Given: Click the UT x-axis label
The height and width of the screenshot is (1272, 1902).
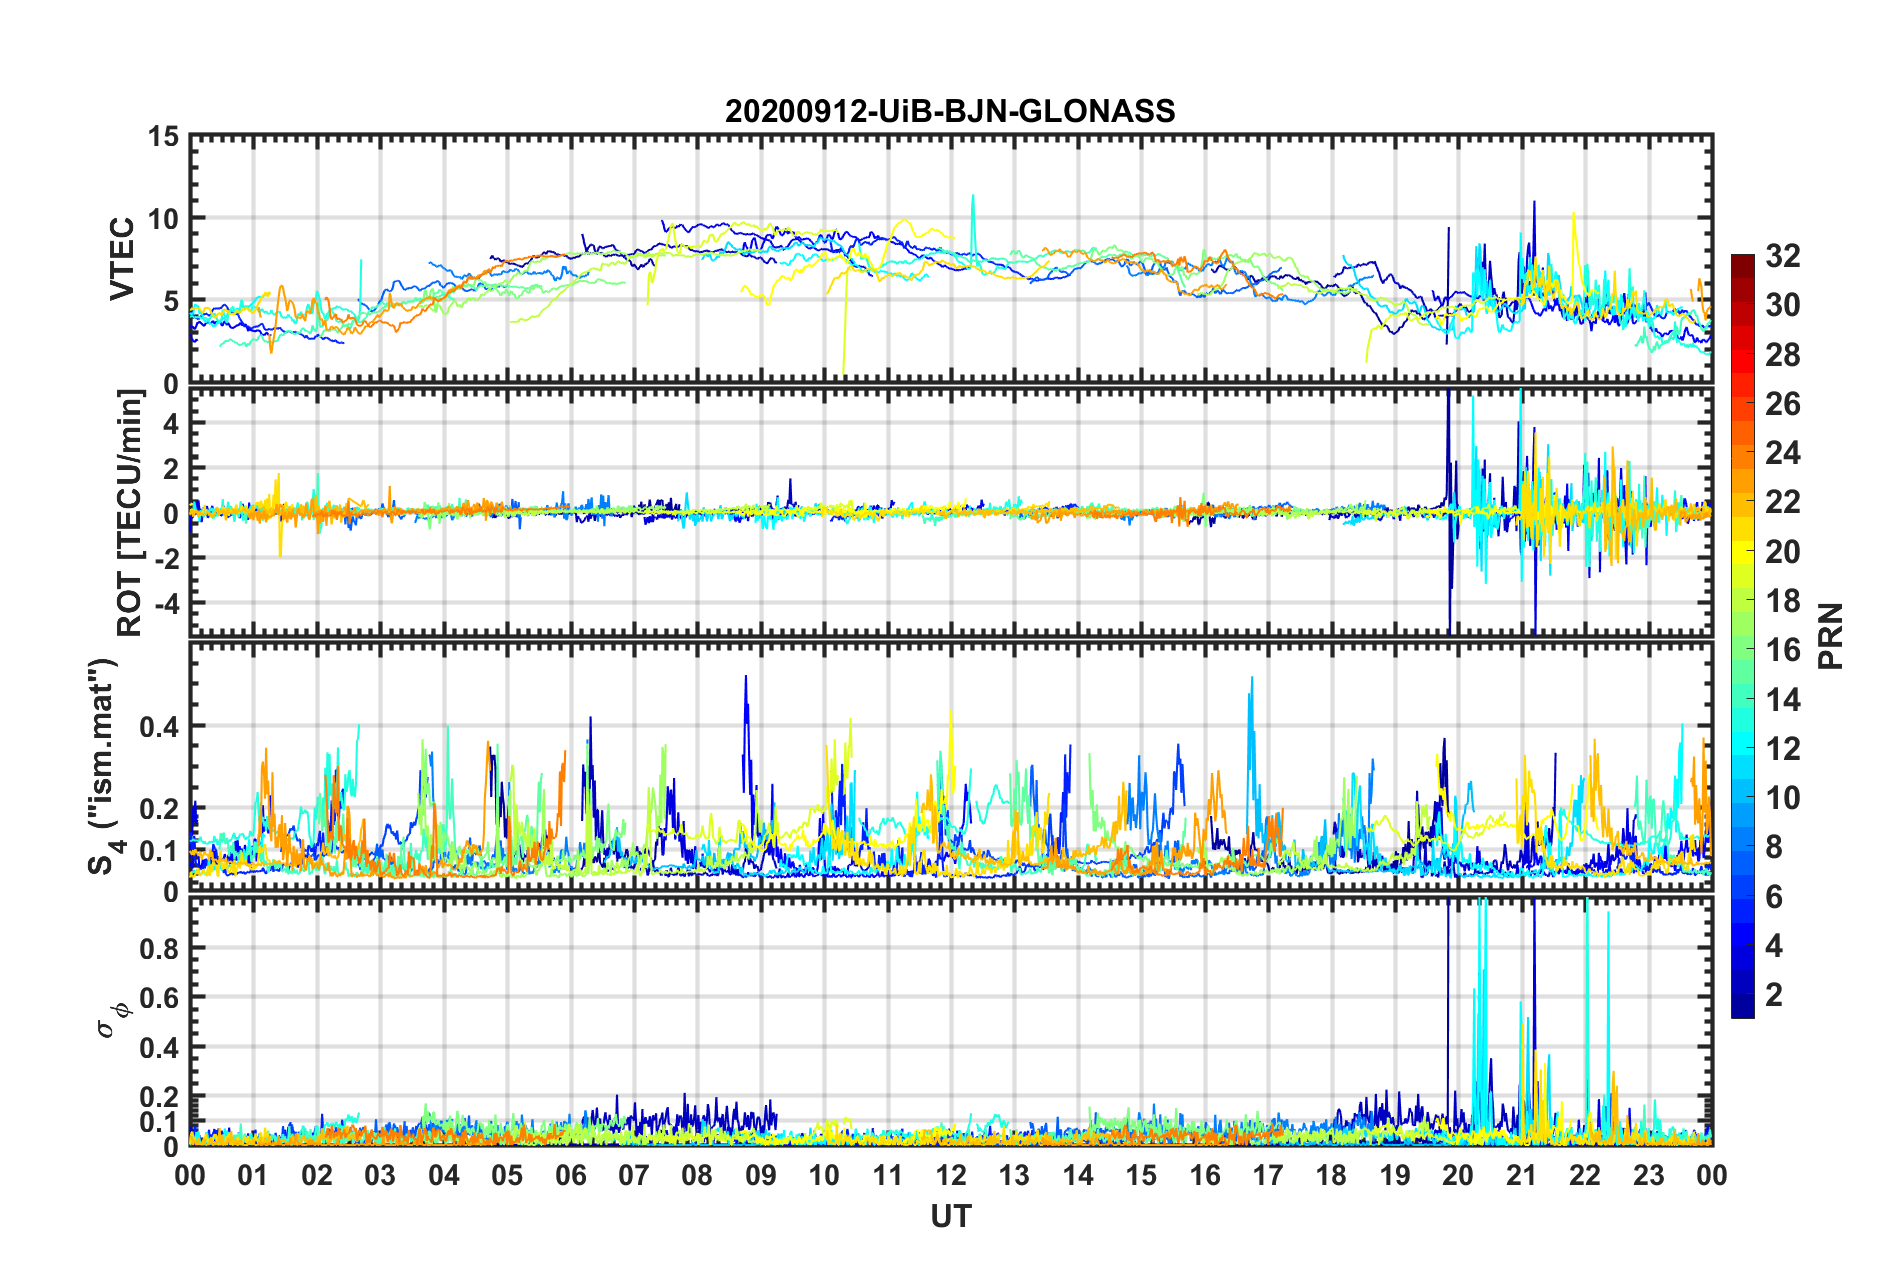Looking at the screenshot, I should click(x=950, y=1216).
